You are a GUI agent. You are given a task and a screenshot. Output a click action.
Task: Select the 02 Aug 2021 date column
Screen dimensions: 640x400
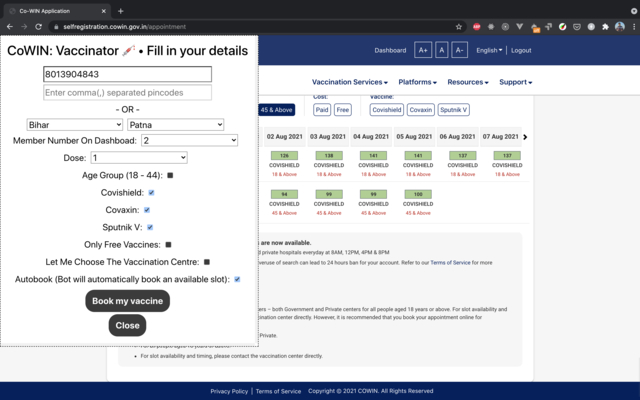click(x=284, y=137)
